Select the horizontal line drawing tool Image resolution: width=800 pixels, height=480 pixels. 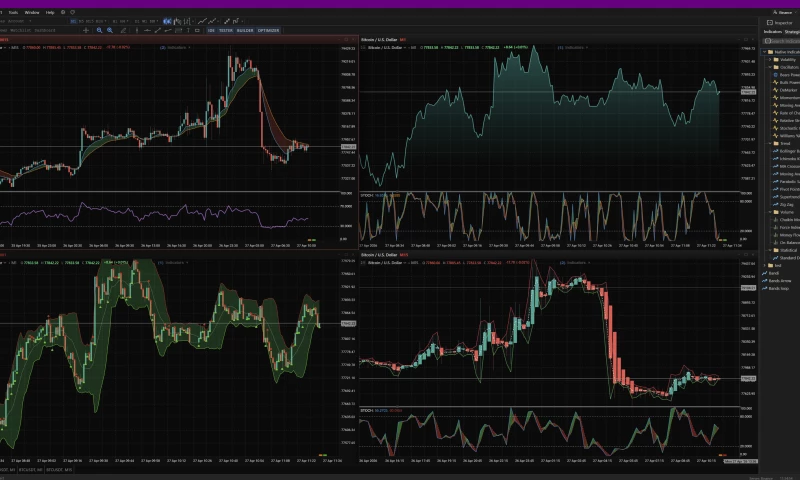(x=147, y=31)
